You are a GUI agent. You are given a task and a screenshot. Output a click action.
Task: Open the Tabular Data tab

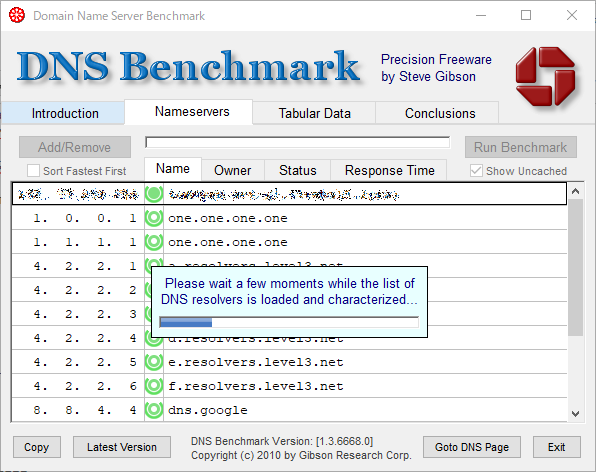(314, 113)
